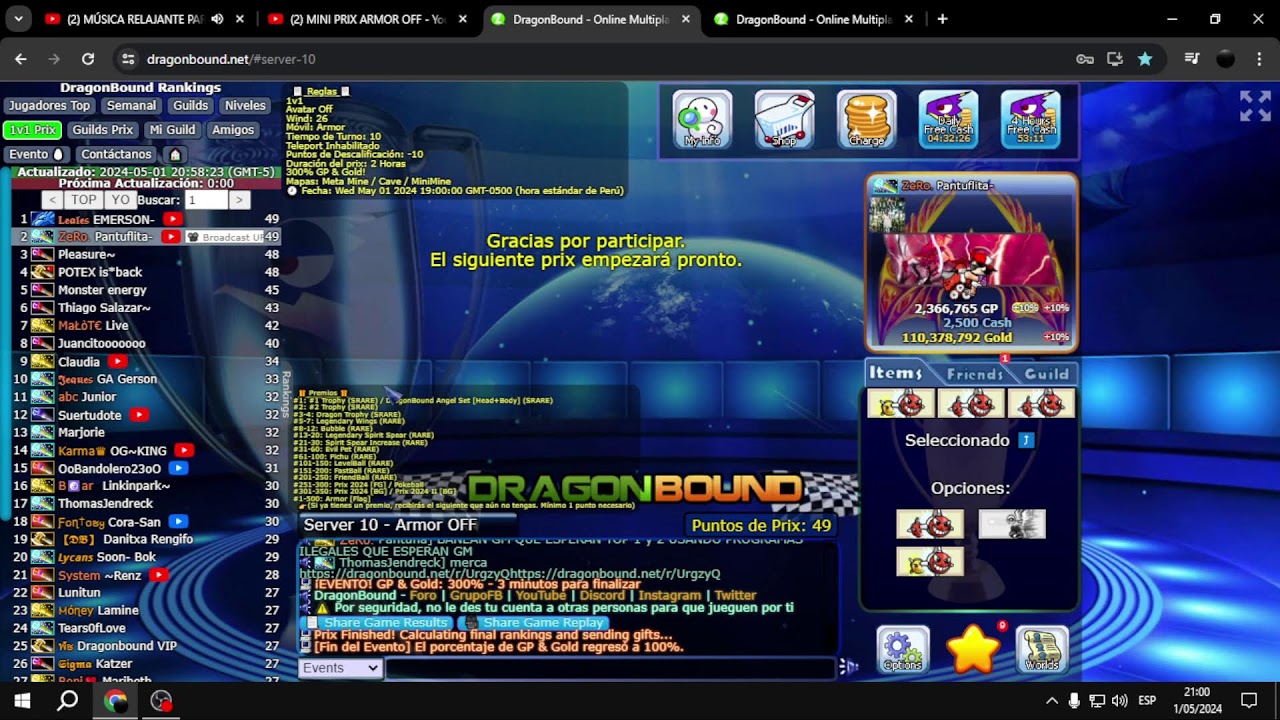Open Suertudote's YouTube icon
Screen dimensions: 1280x720
[x=139, y=415]
